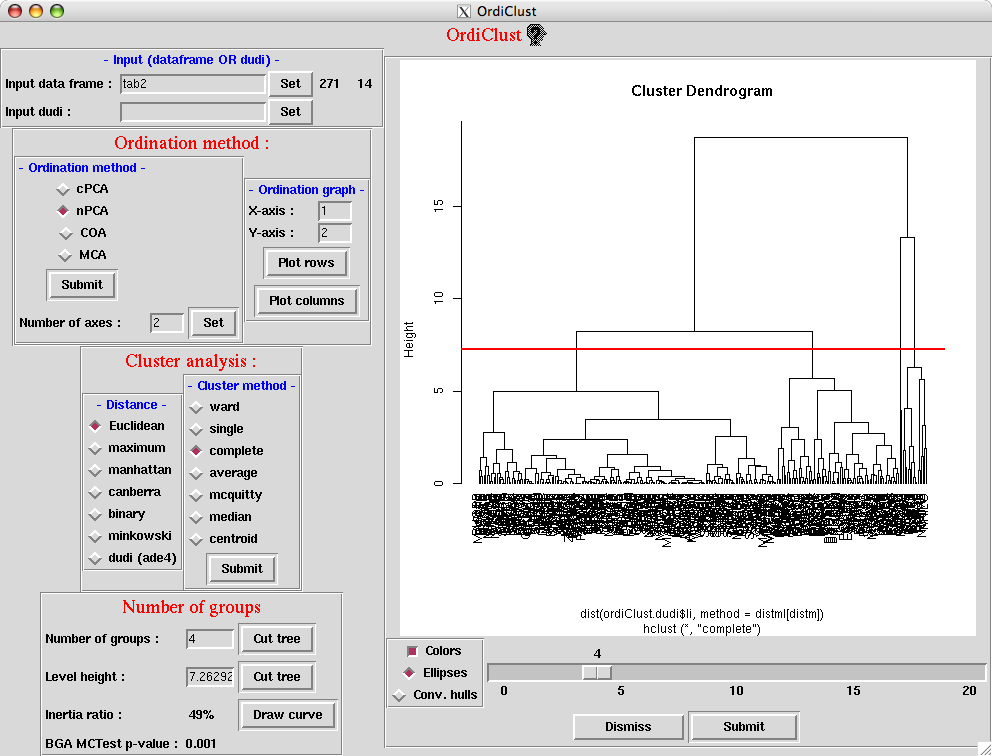992x756 pixels.
Task: Click Draw curve for inertia ratio
Action: [x=288, y=715]
